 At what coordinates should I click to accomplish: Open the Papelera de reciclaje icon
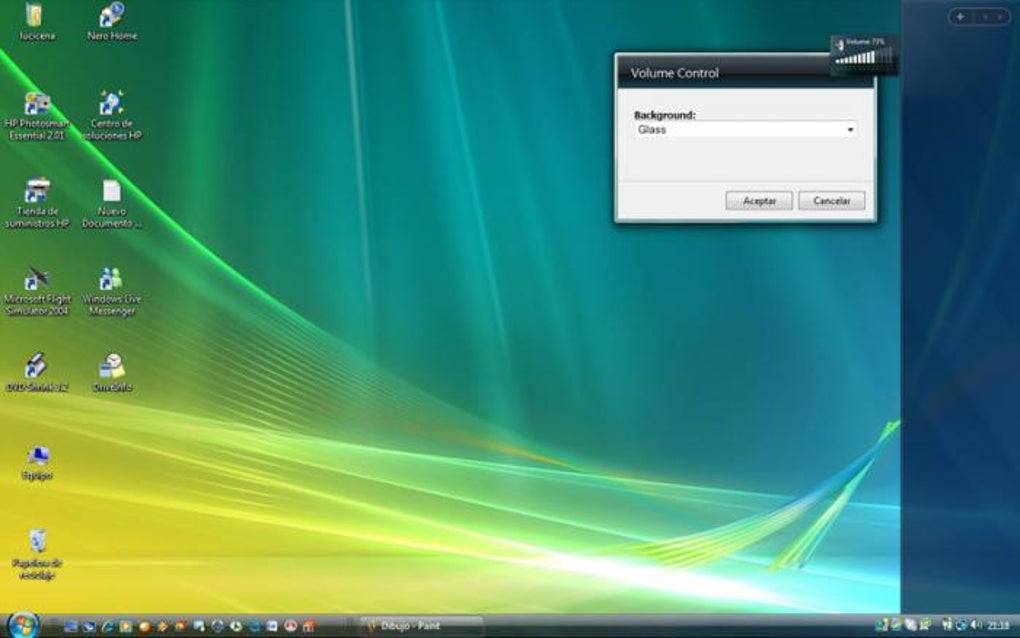[x=37, y=555]
